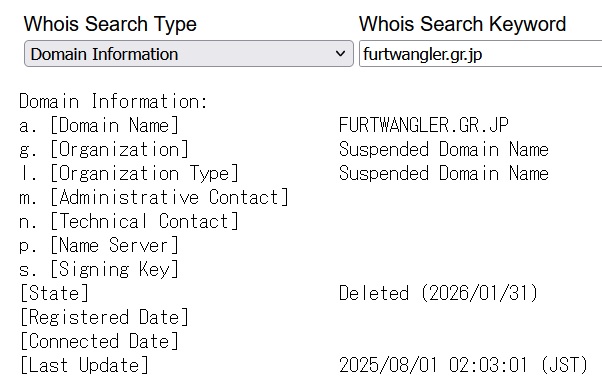Open the Whois Search Type dropdown
Image resolution: width=602 pixels, height=388 pixels.
189,54
